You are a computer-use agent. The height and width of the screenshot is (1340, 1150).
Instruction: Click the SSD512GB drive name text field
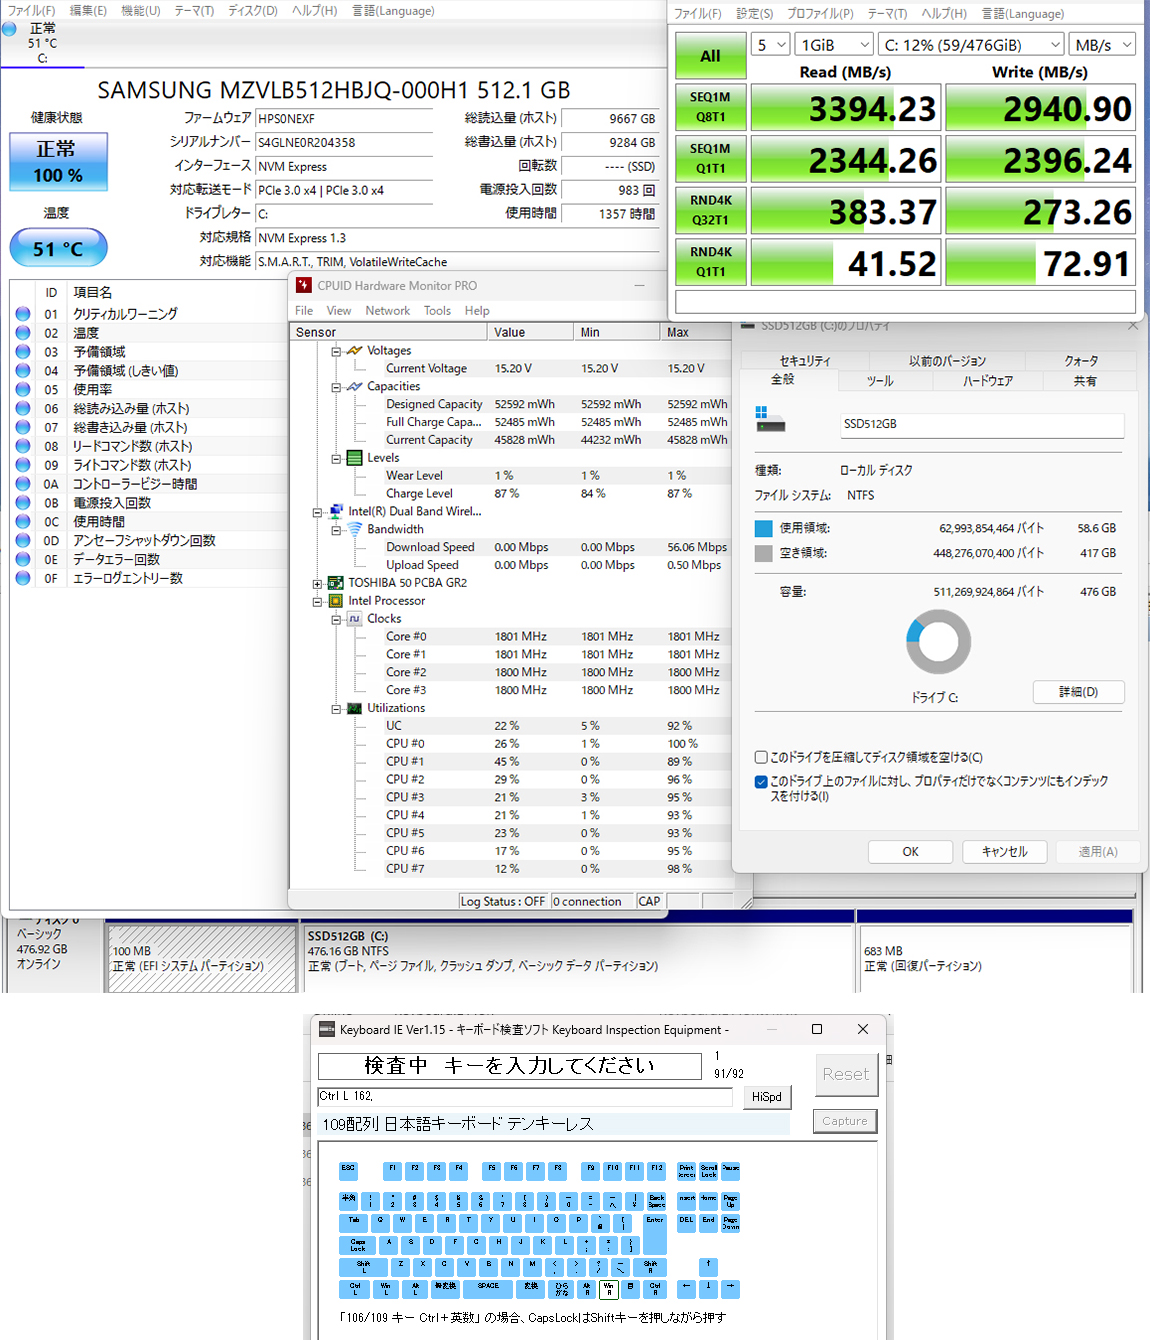tap(982, 424)
